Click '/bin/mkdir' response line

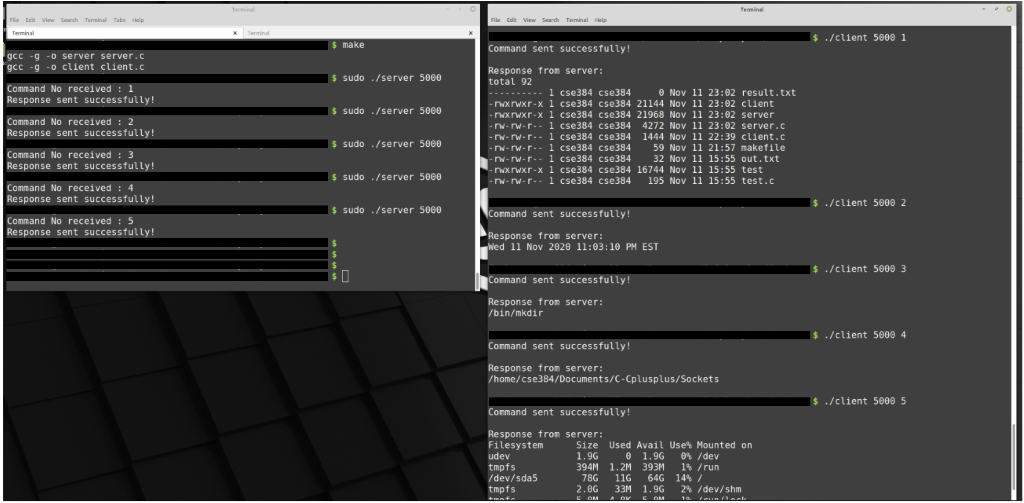click(516, 313)
